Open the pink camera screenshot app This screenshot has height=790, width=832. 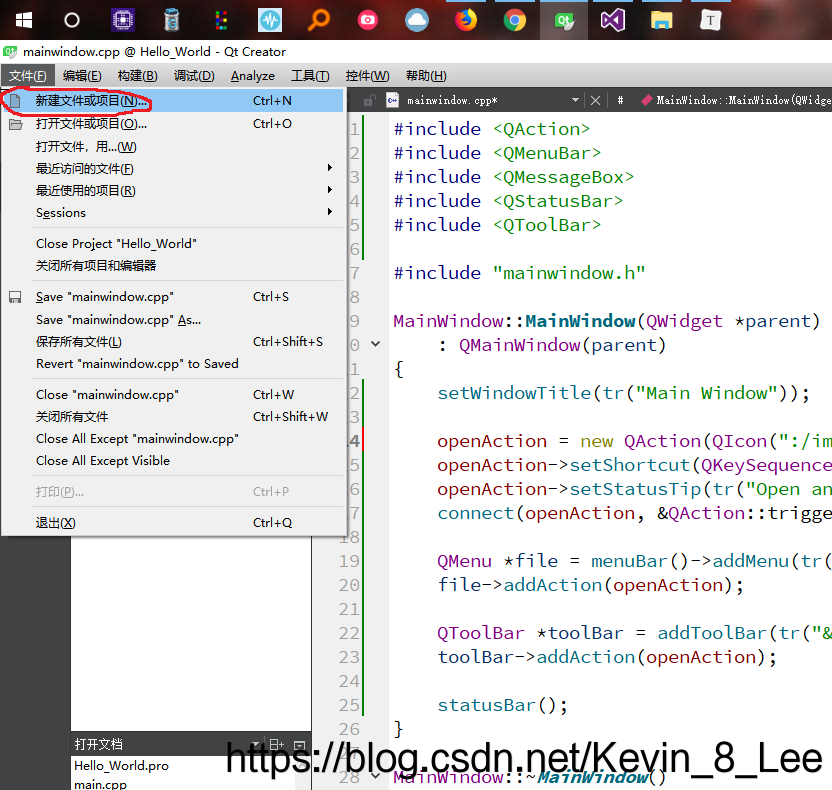(x=368, y=21)
